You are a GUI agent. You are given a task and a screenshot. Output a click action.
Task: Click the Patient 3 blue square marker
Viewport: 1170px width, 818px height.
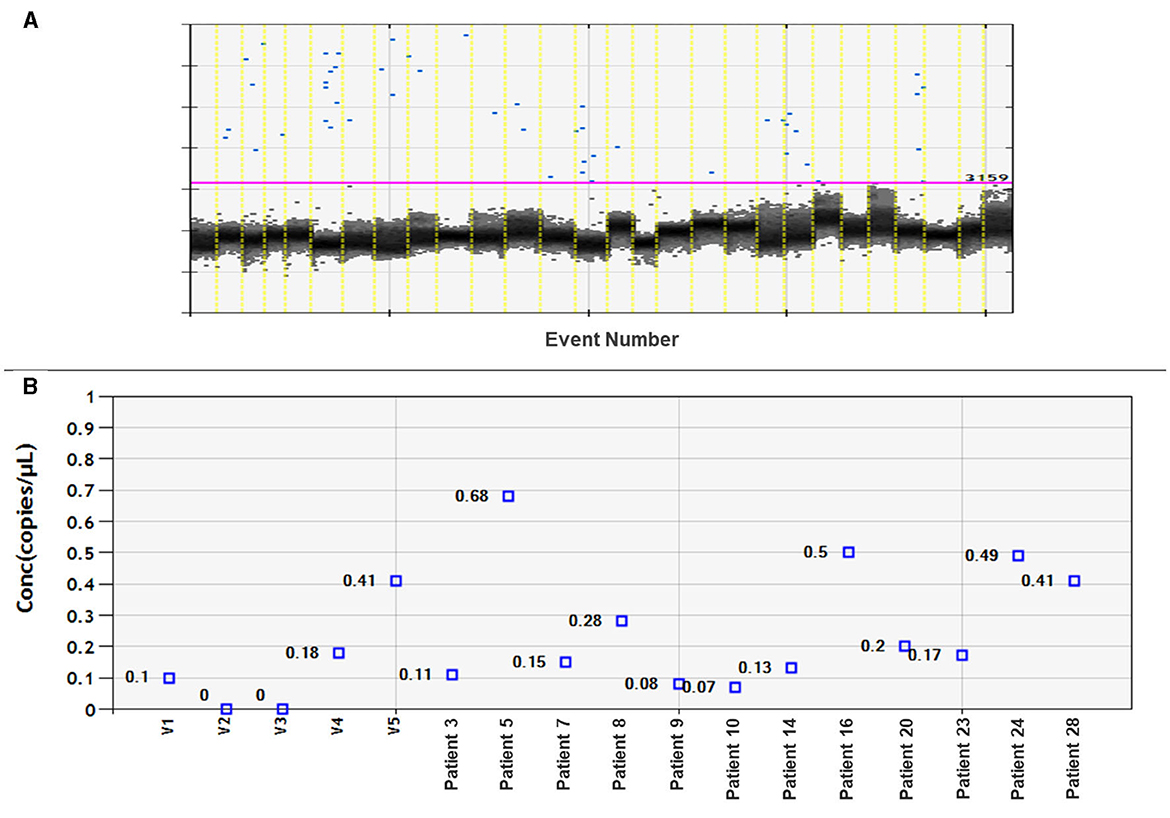tap(452, 675)
